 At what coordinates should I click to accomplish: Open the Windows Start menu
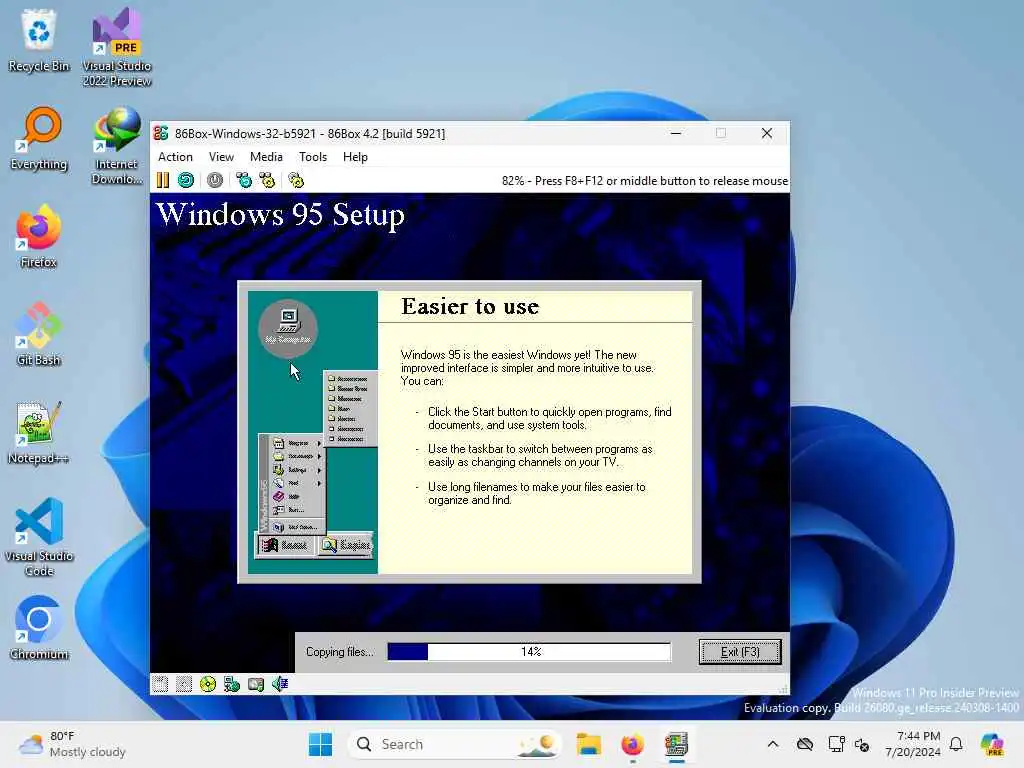tap(320, 744)
